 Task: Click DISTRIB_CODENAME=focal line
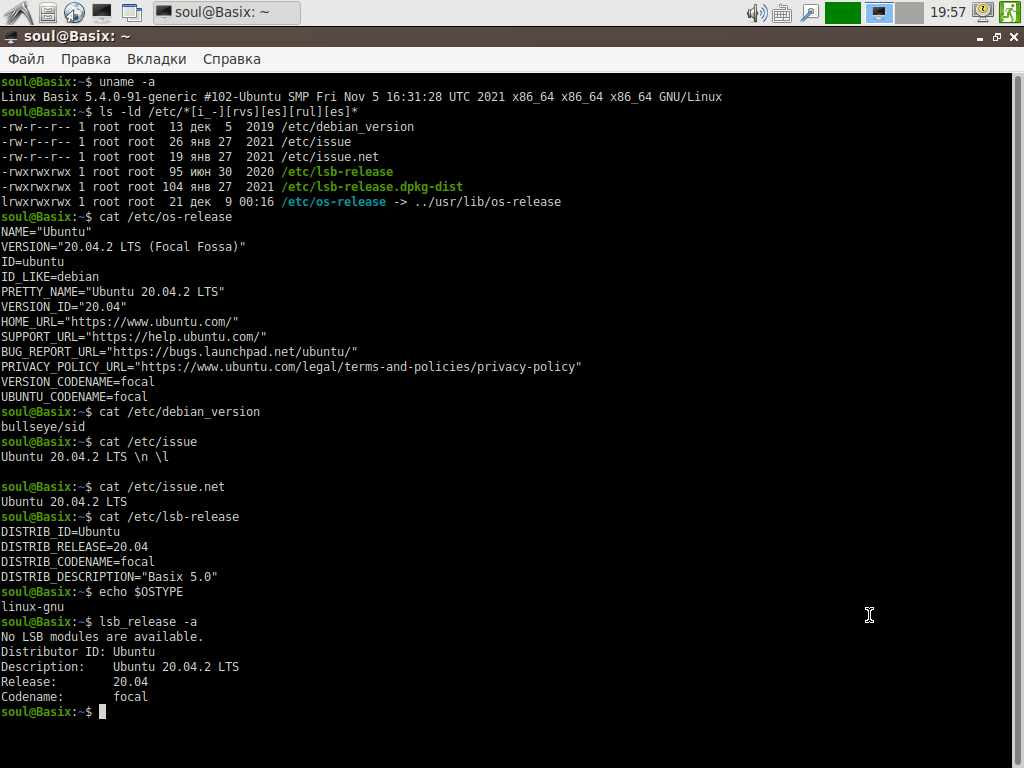tap(78, 562)
